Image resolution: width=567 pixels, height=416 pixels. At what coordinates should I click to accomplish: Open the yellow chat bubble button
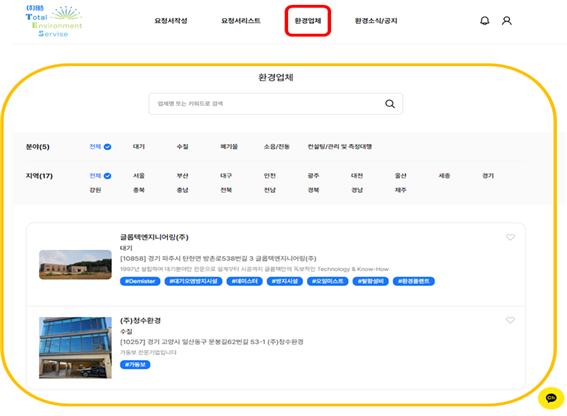[x=551, y=398]
